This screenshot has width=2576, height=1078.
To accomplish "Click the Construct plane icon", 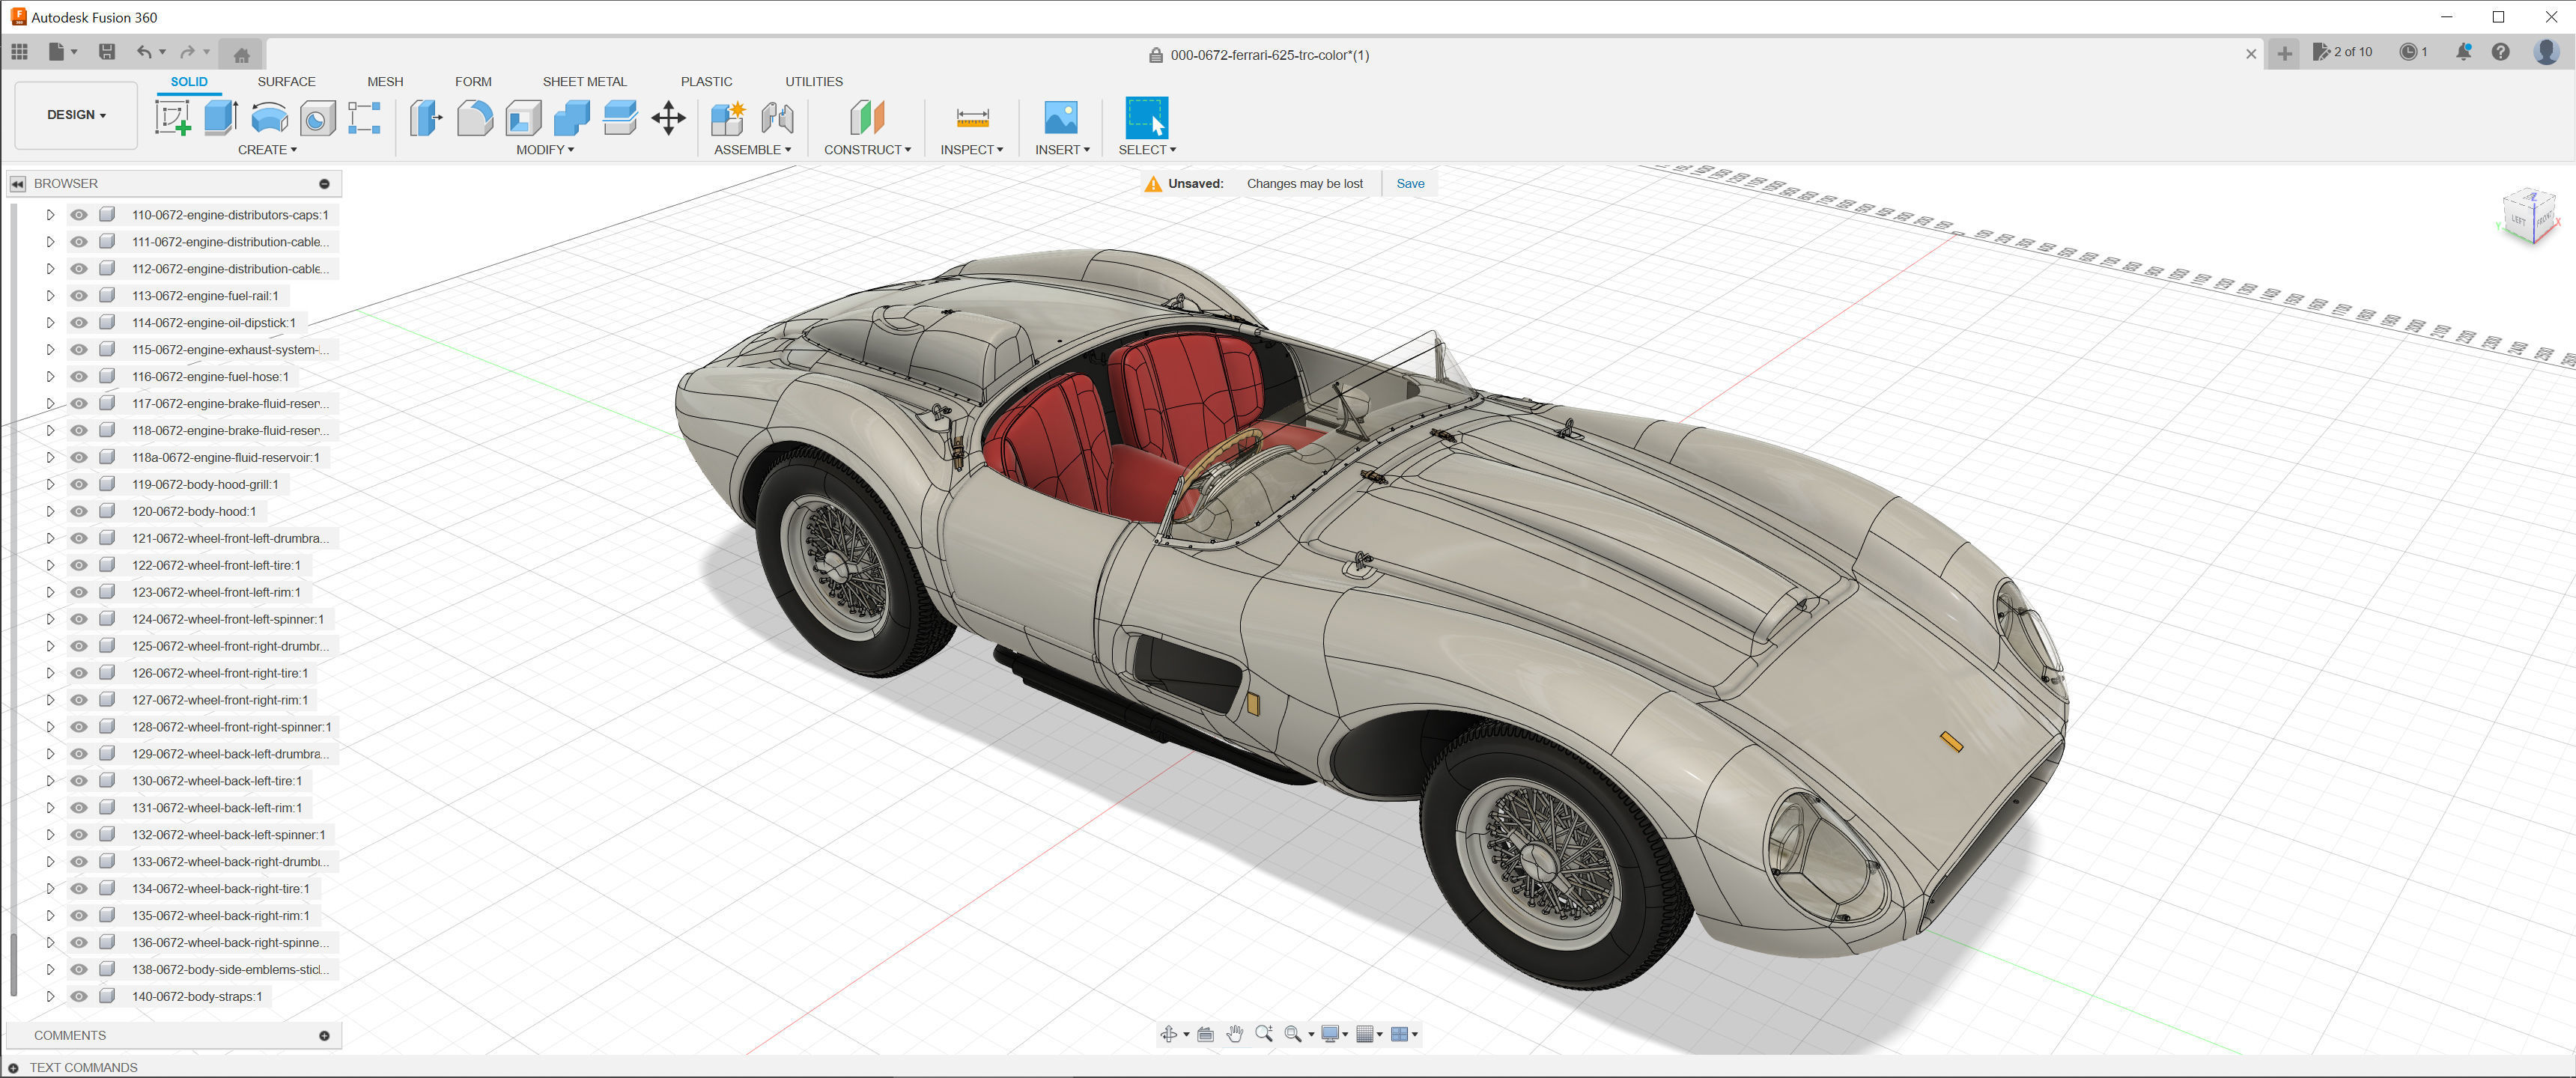I will [867, 118].
